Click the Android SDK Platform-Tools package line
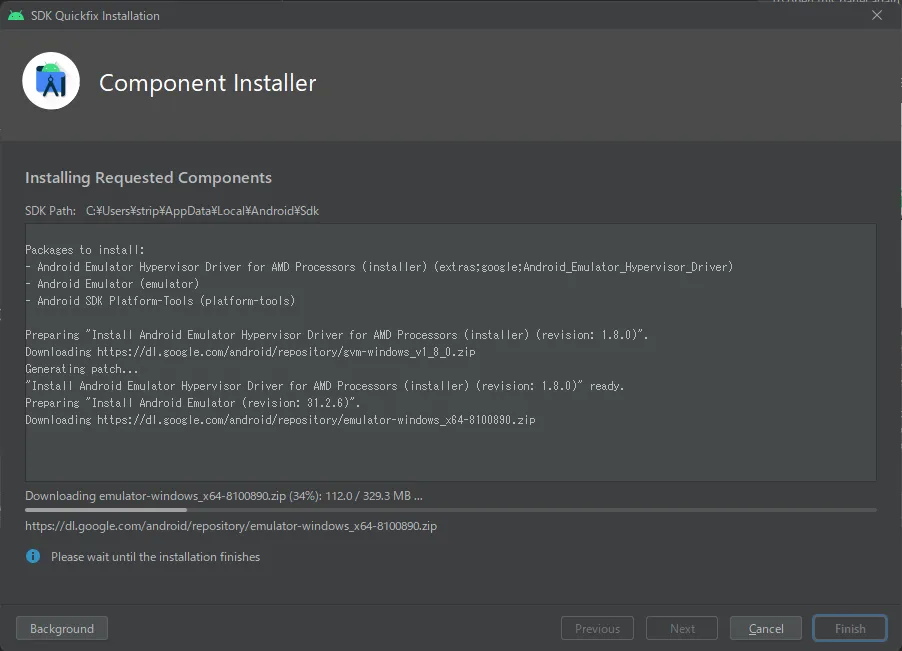902x651 pixels. (x=160, y=301)
